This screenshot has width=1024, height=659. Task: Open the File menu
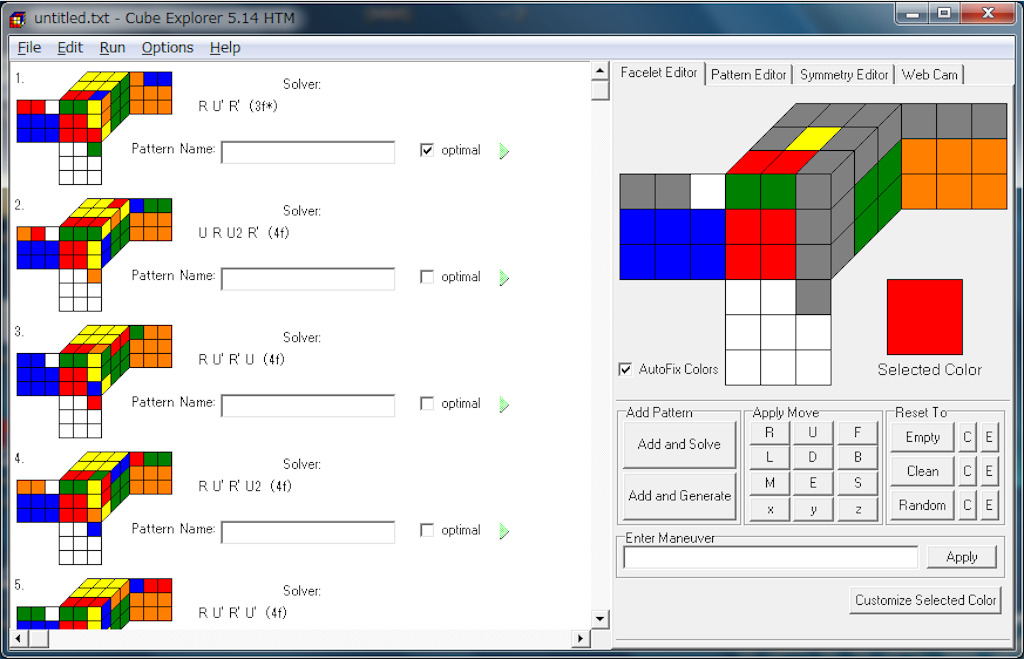tap(29, 48)
